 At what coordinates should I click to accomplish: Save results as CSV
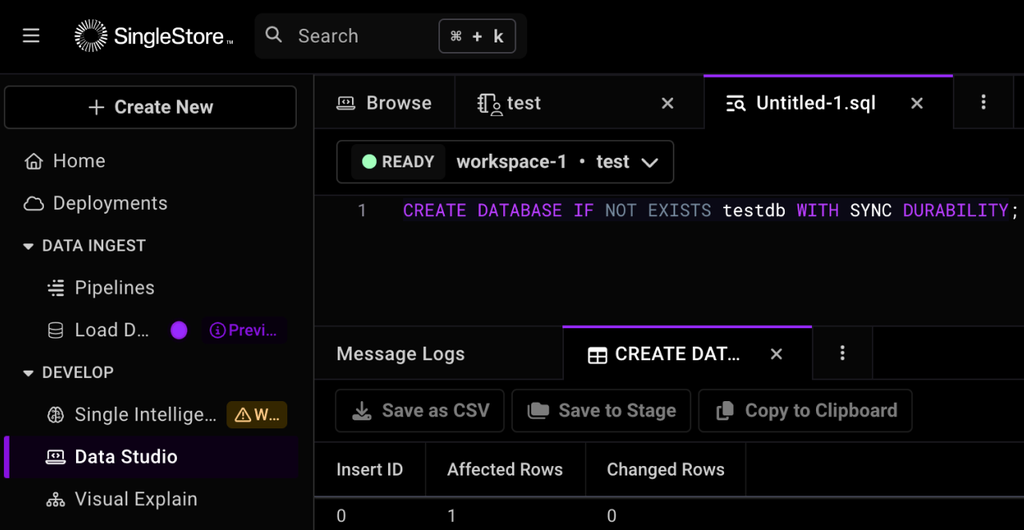(420, 411)
